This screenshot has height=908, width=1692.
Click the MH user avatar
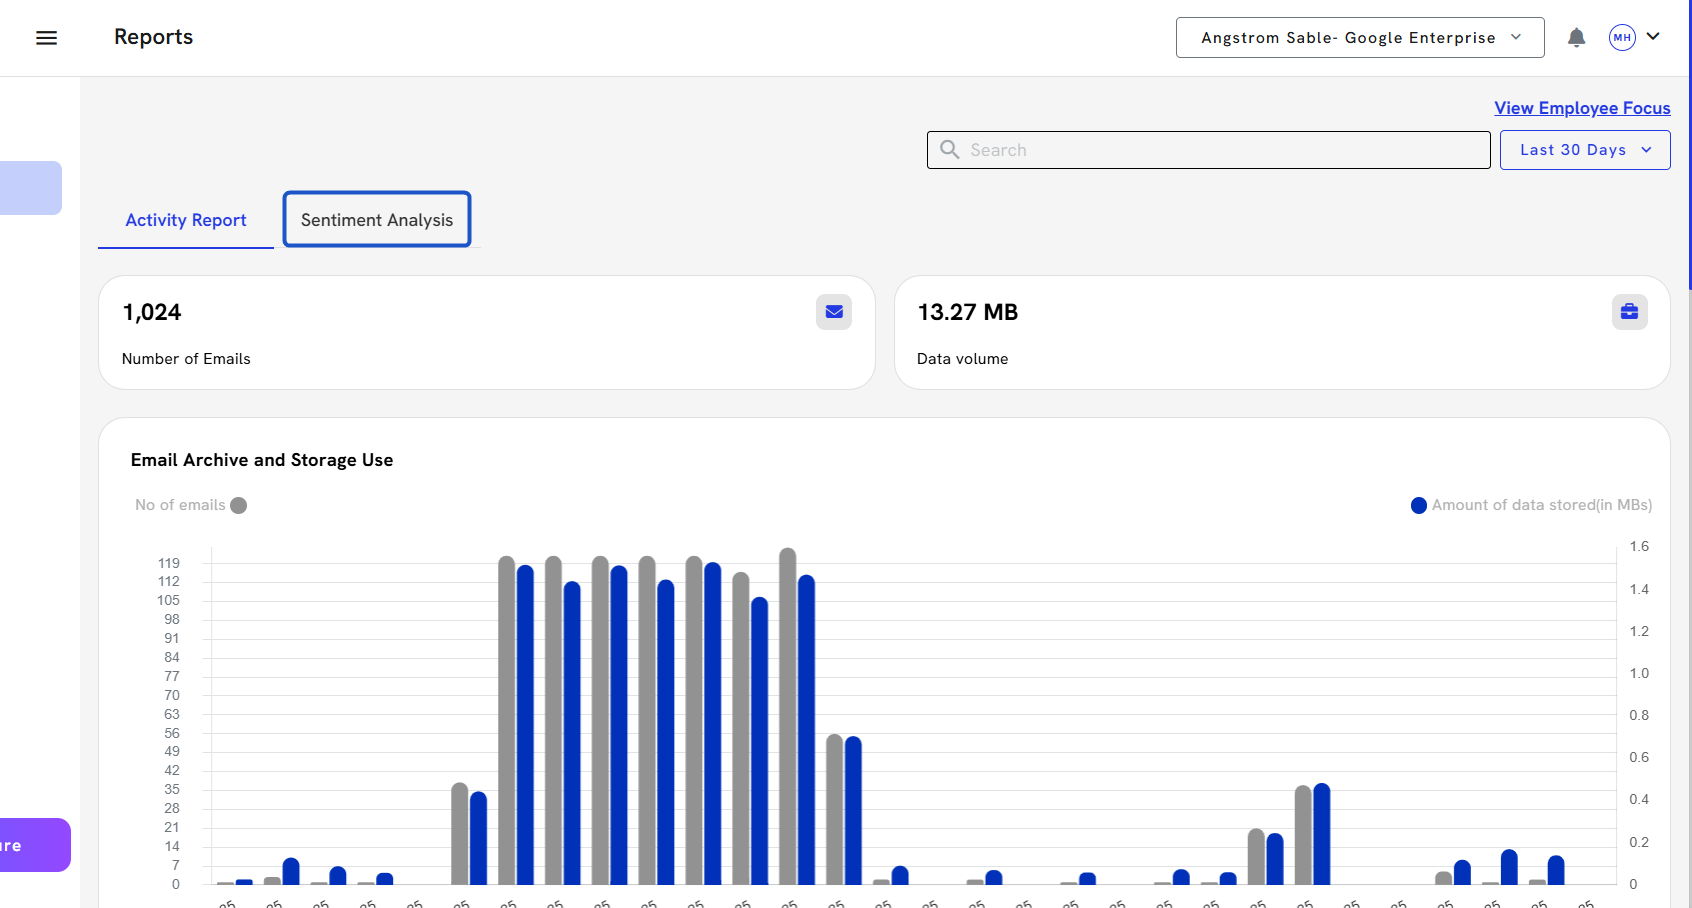[1621, 38]
